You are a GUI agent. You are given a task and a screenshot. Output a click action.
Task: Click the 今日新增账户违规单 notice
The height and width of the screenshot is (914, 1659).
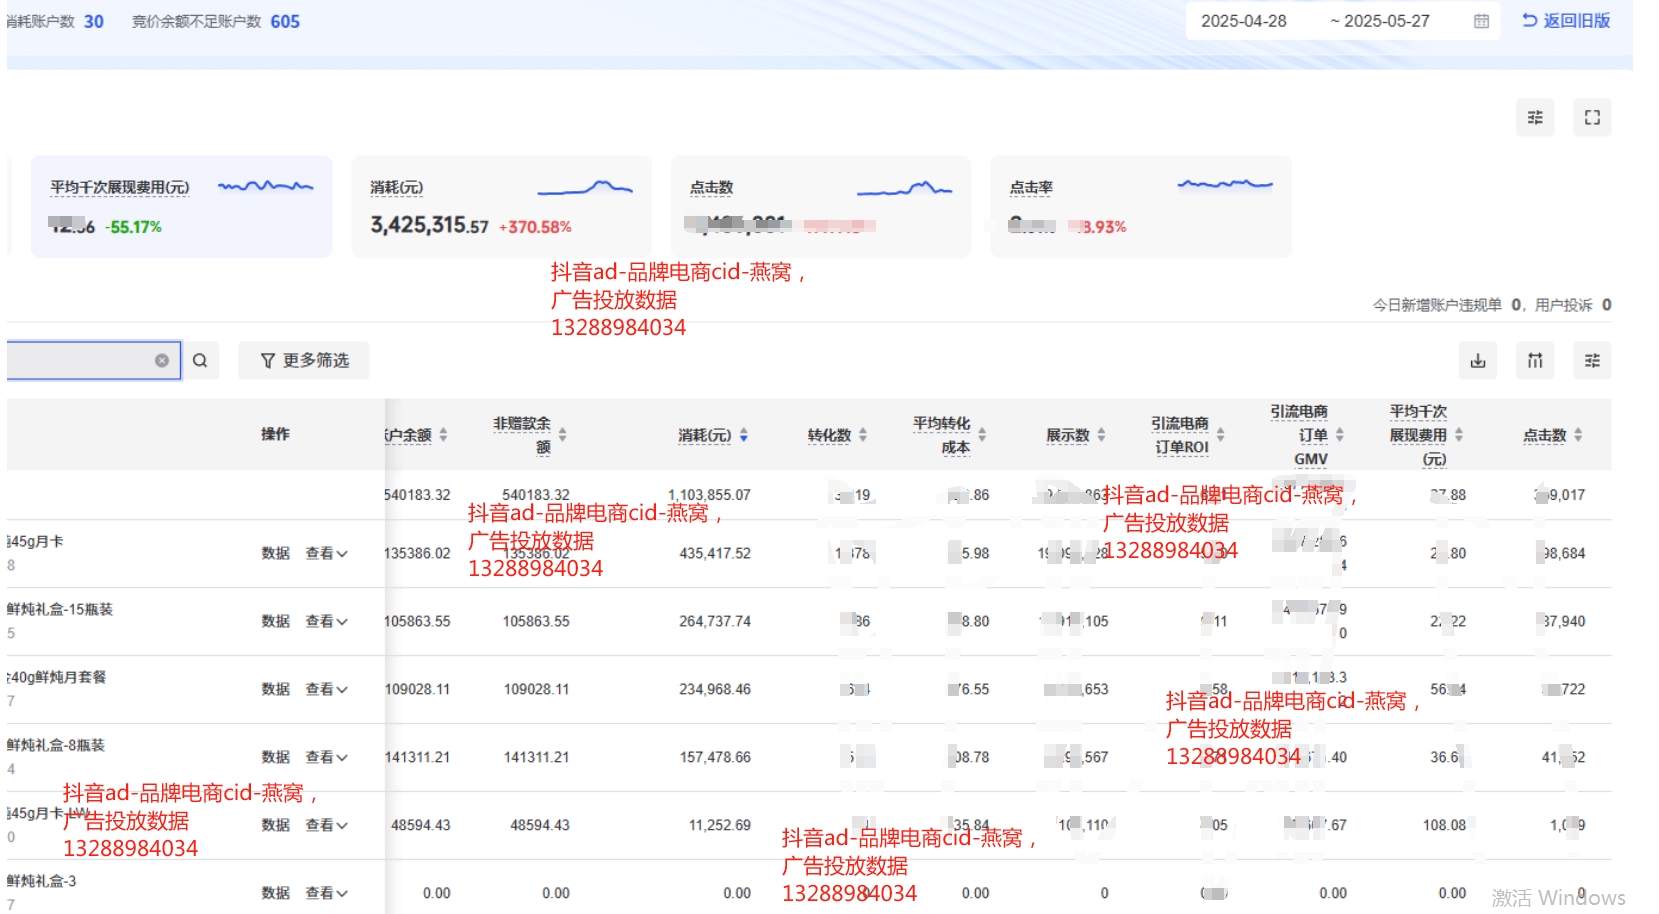(1445, 305)
